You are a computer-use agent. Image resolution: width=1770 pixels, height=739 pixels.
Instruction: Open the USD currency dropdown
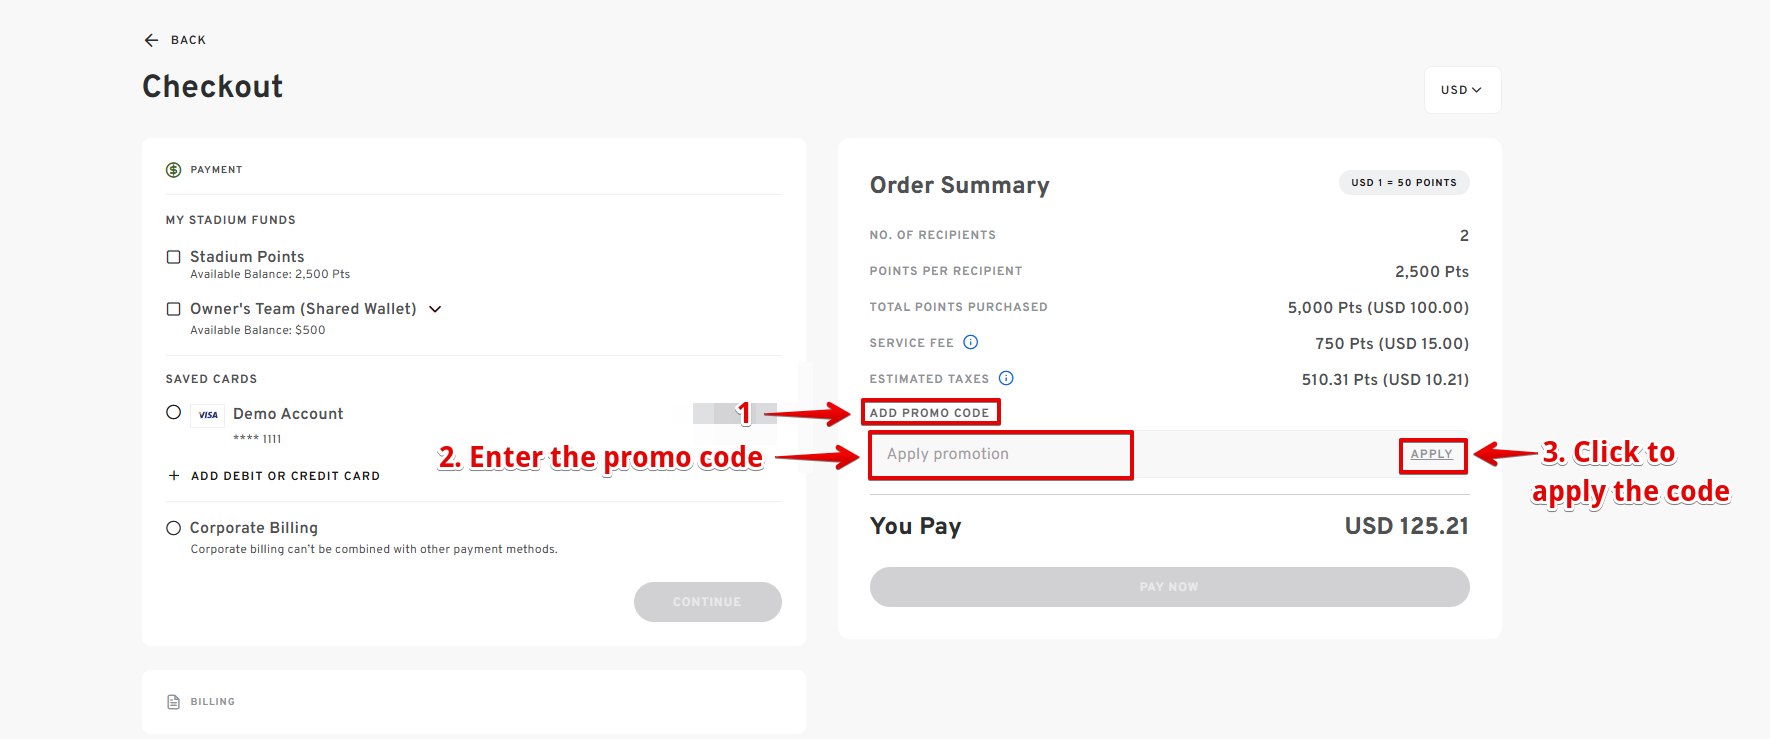(x=1461, y=90)
